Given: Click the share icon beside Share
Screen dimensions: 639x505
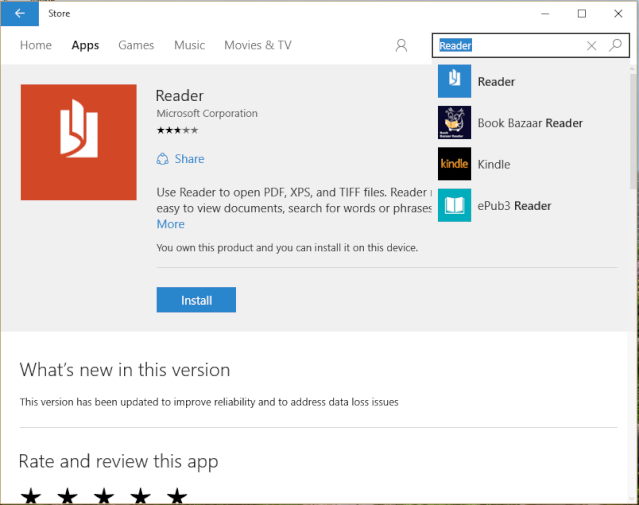Looking at the screenshot, I should [x=162, y=159].
